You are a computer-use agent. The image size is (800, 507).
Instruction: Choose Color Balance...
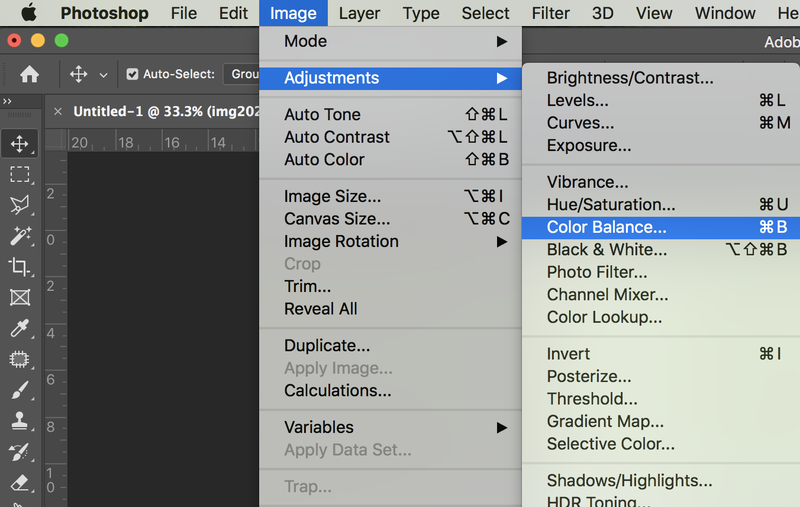pyautogui.click(x=661, y=227)
